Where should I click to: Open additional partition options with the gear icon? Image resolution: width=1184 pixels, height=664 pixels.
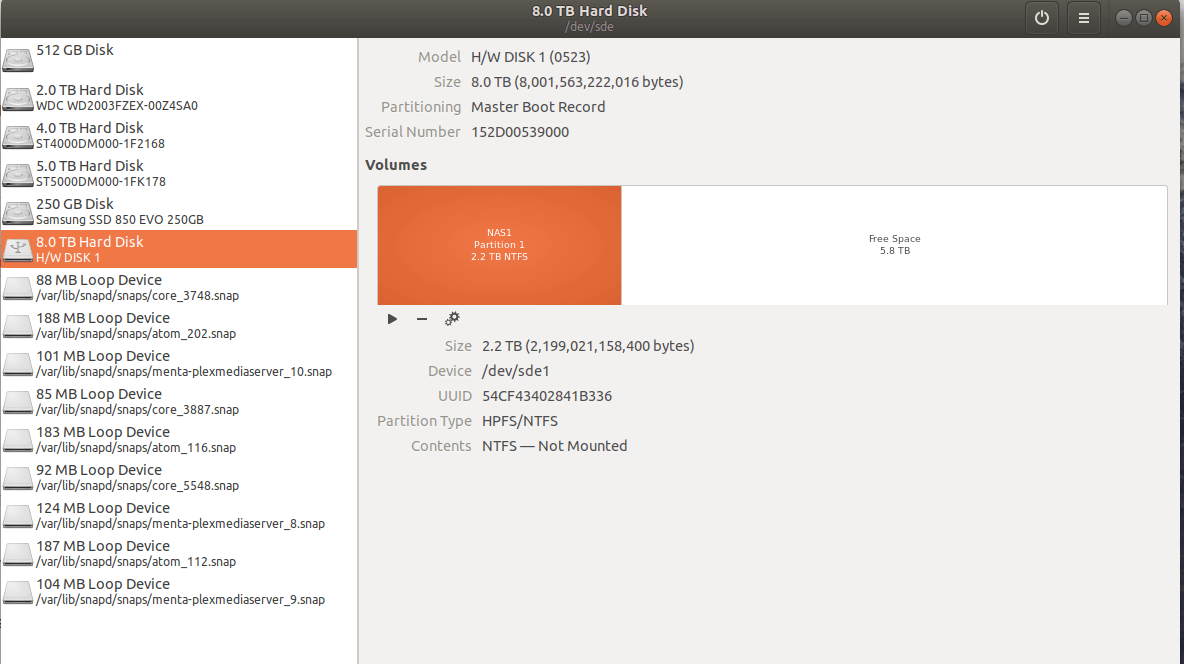[x=452, y=318]
